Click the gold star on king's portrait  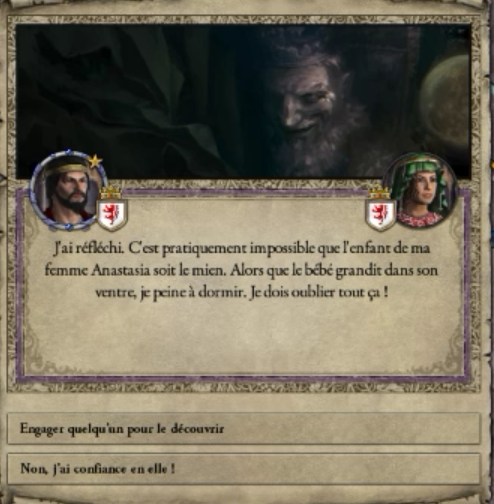pyautogui.click(x=95, y=161)
